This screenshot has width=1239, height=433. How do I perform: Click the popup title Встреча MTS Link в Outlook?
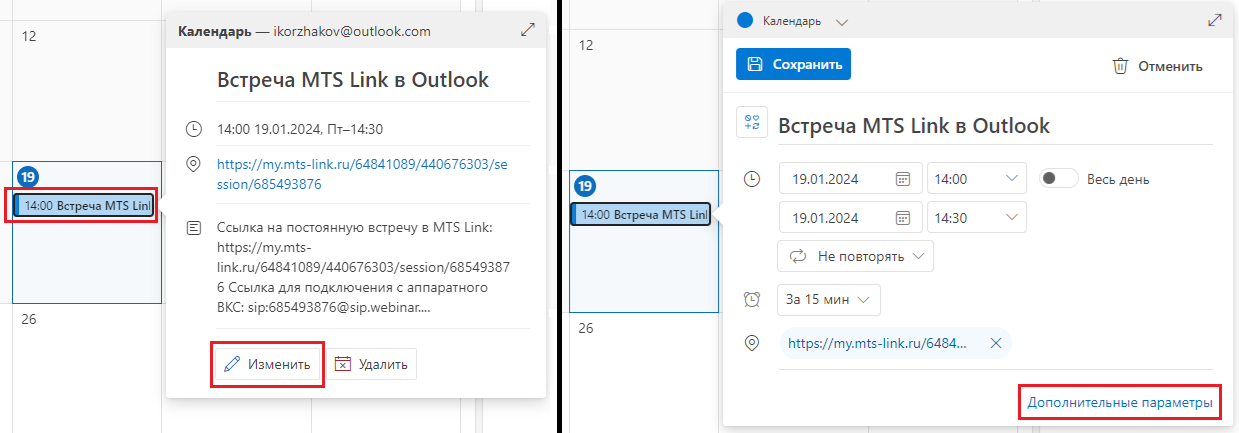353,81
